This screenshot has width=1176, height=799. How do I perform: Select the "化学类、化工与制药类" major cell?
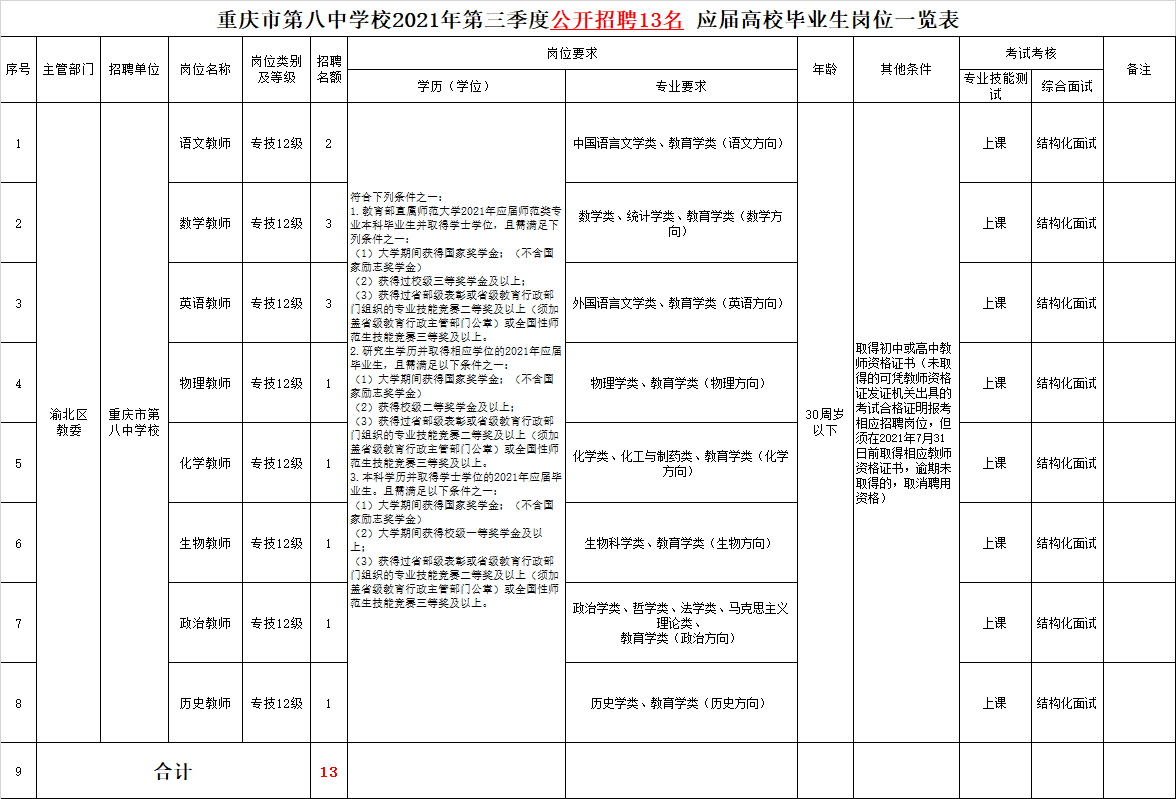681,464
